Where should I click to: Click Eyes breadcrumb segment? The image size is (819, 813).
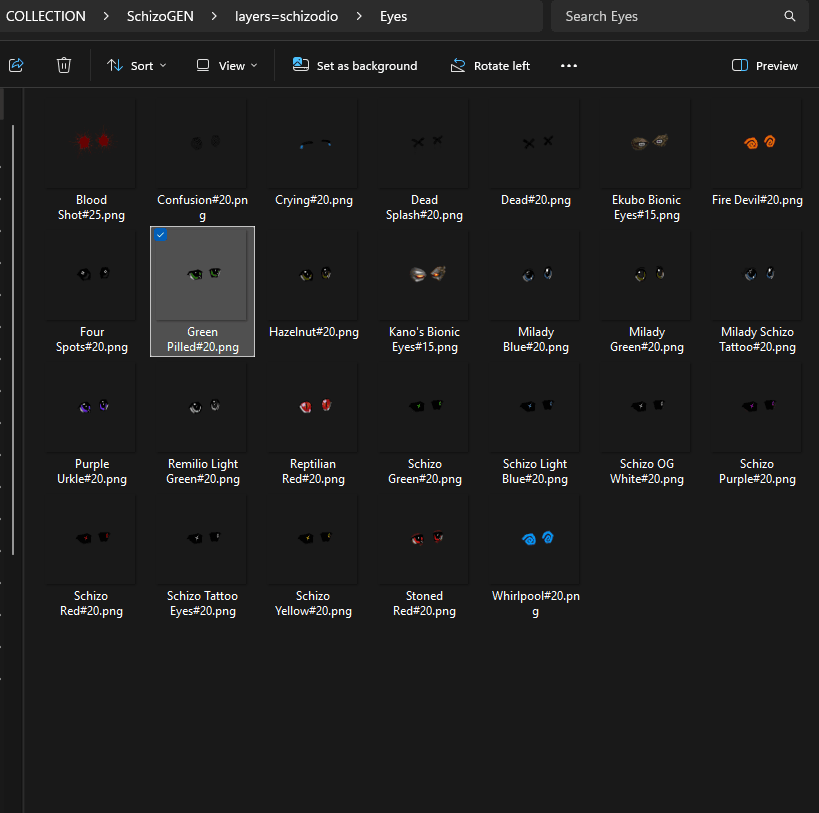(x=393, y=16)
